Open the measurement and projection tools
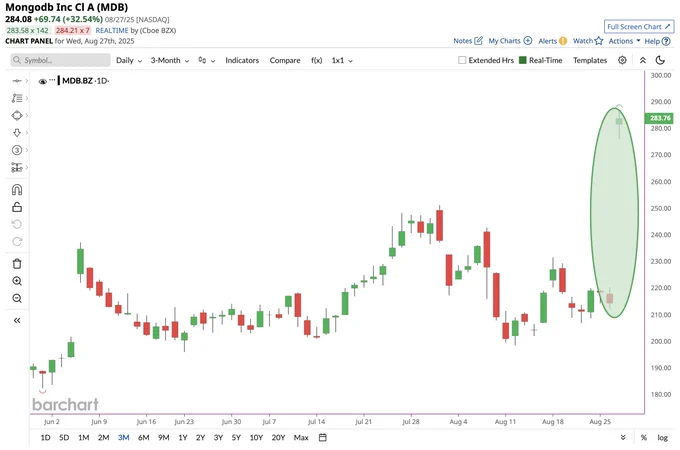This screenshot has width=680, height=450. point(17,167)
